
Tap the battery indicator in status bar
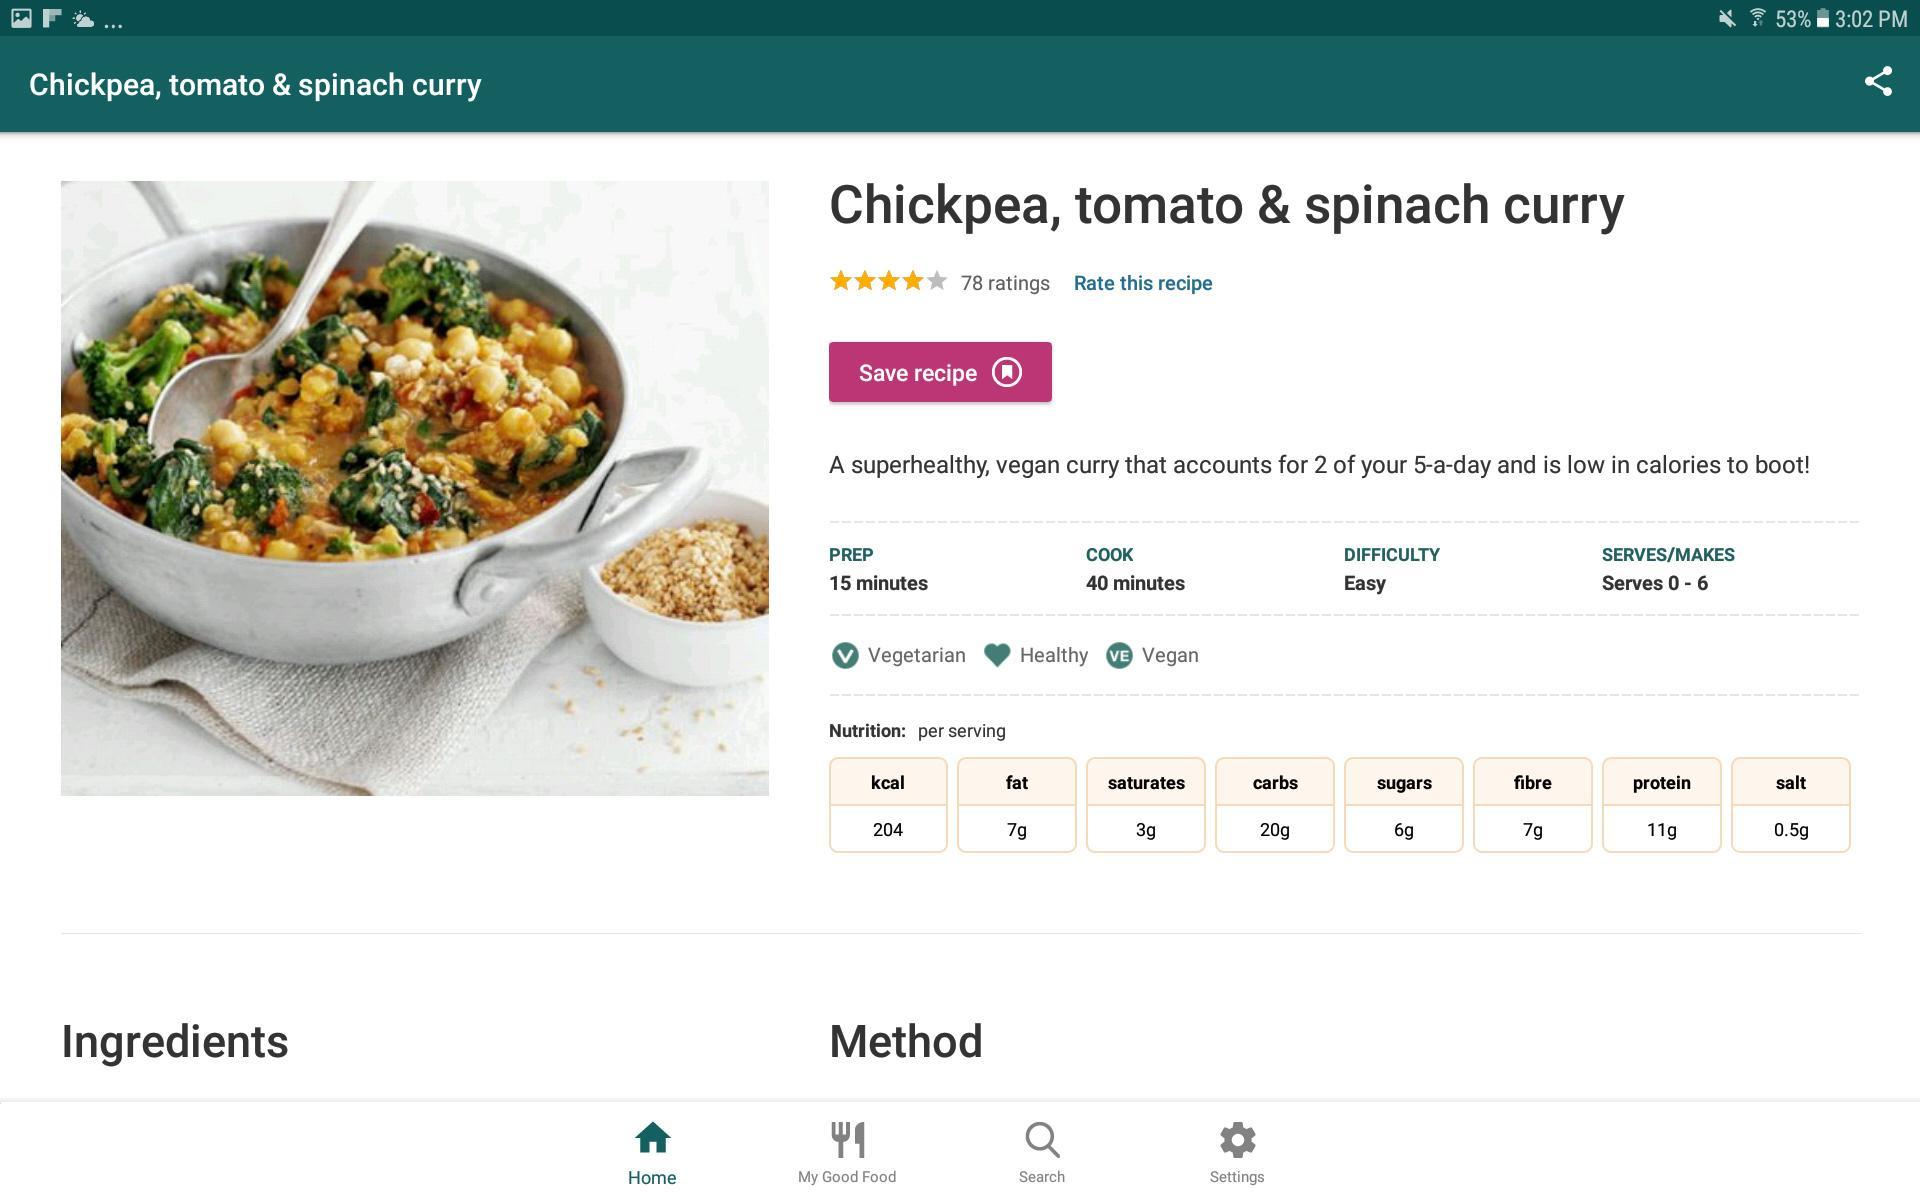1822,19
